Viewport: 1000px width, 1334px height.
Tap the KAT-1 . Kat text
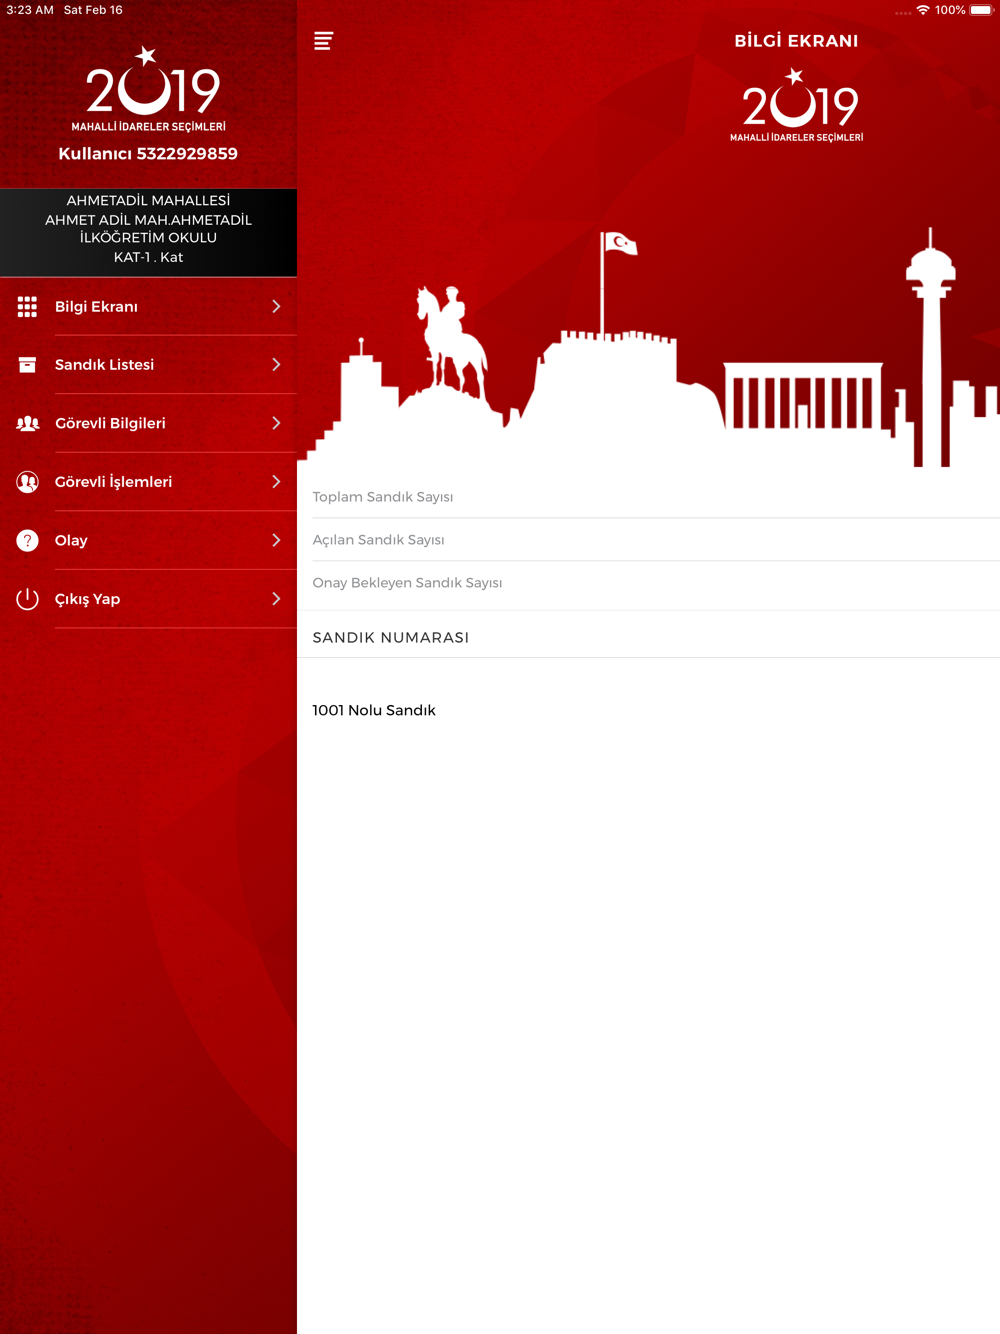[148, 257]
